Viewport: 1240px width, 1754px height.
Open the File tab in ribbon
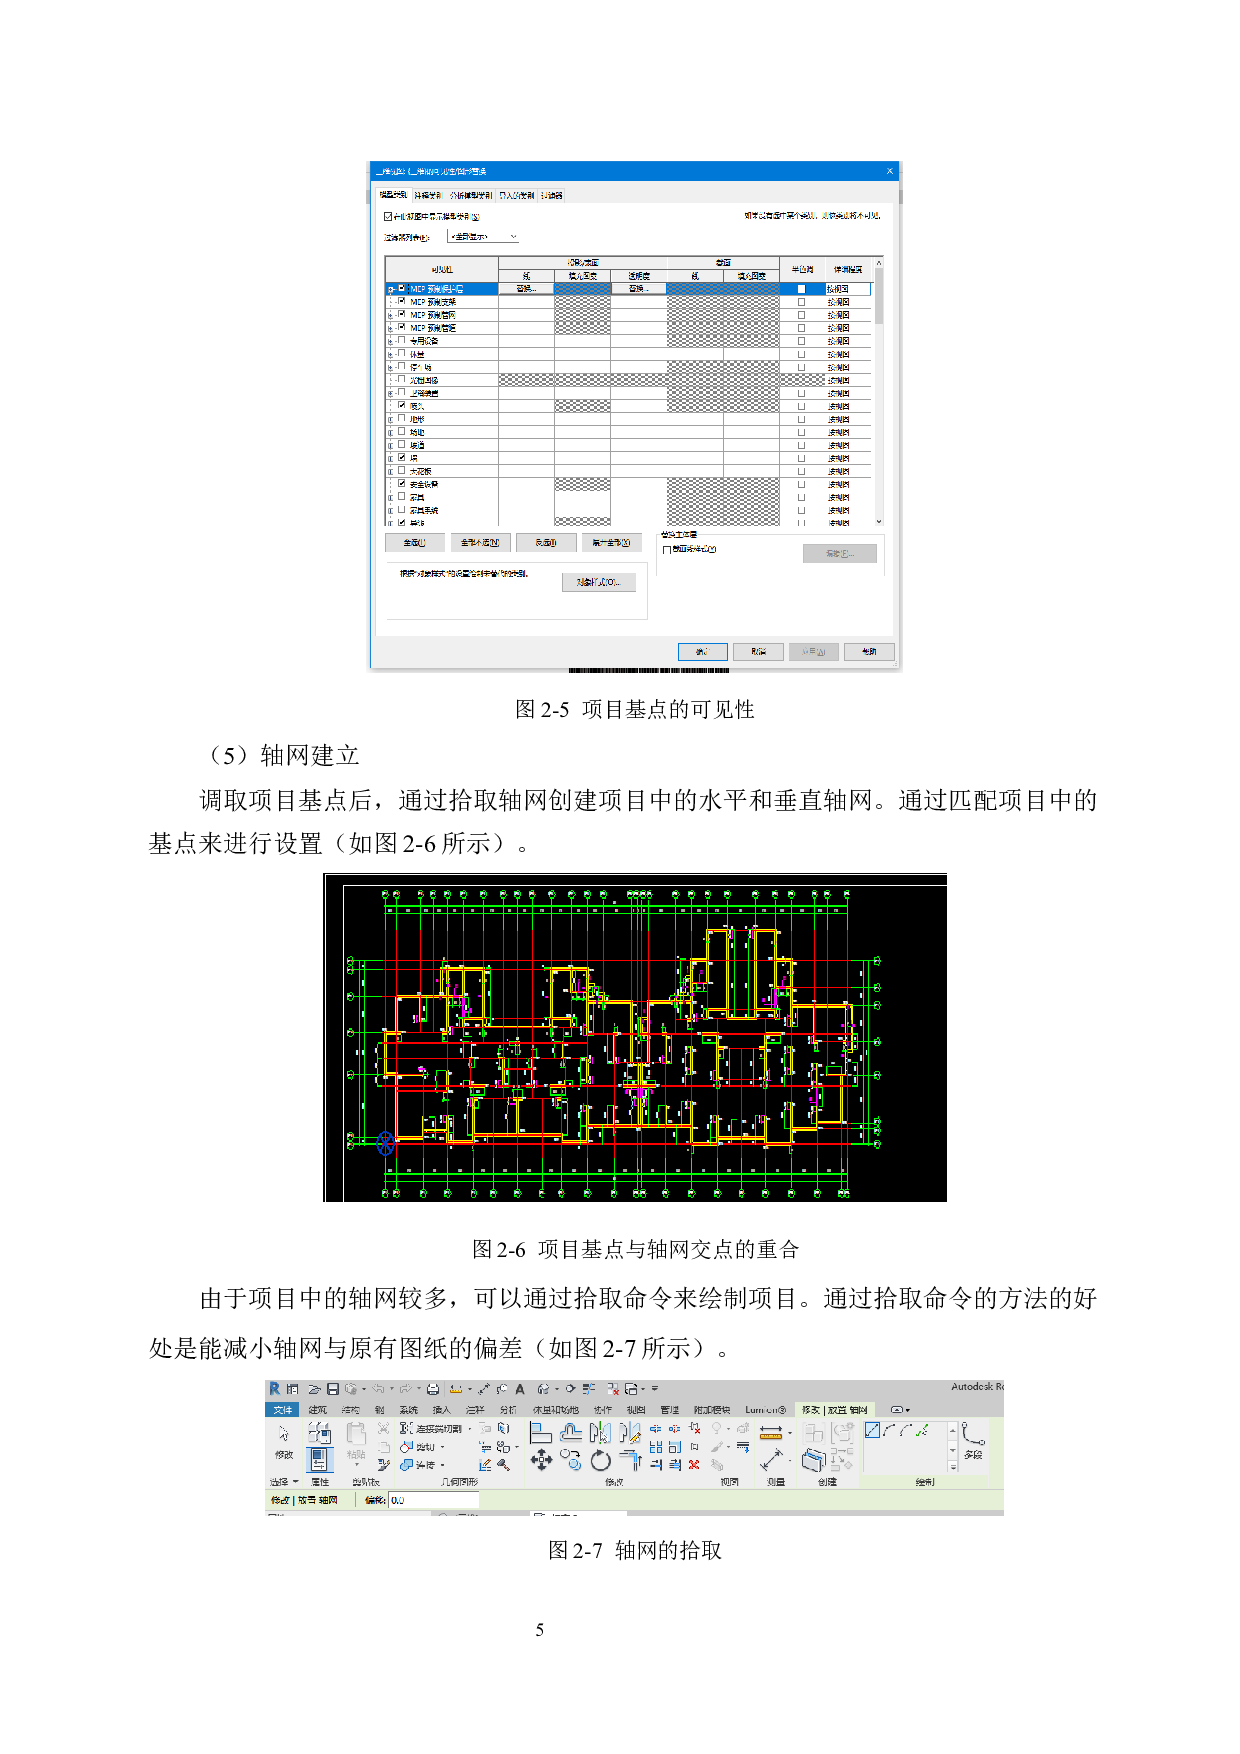click(x=283, y=1410)
